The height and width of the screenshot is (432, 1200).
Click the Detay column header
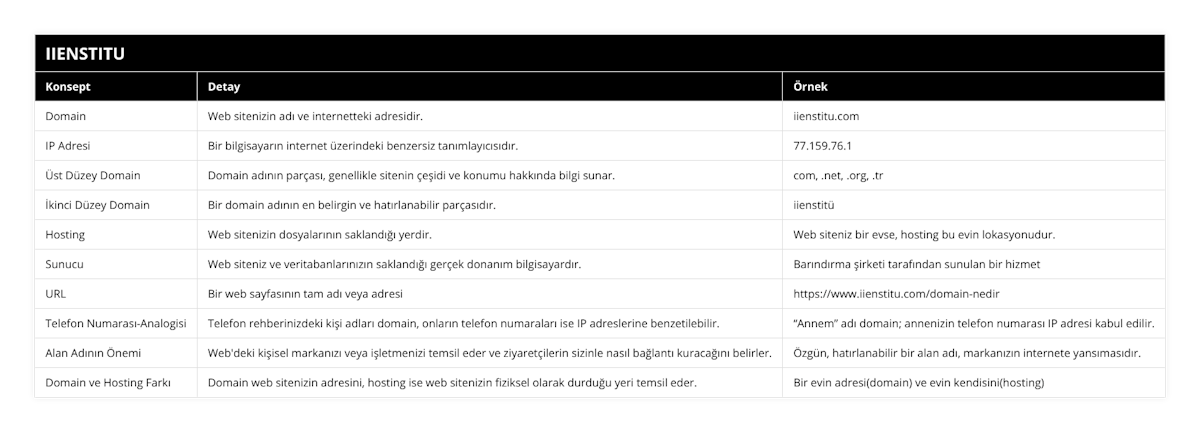click(223, 87)
